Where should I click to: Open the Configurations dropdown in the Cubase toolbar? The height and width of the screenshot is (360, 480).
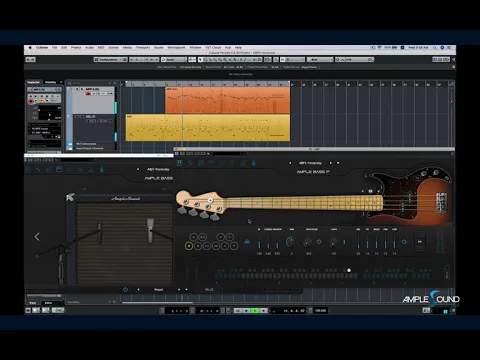[110, 60]
